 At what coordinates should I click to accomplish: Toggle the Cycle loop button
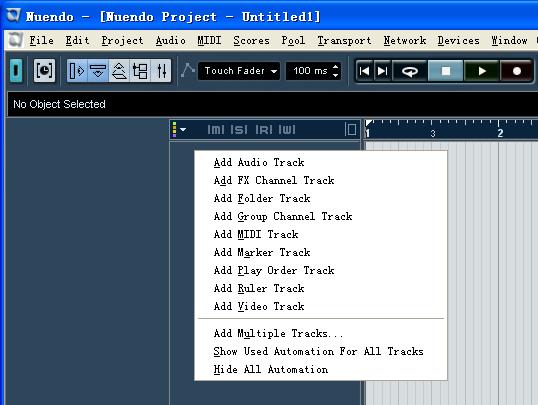[x=410, y=71]
